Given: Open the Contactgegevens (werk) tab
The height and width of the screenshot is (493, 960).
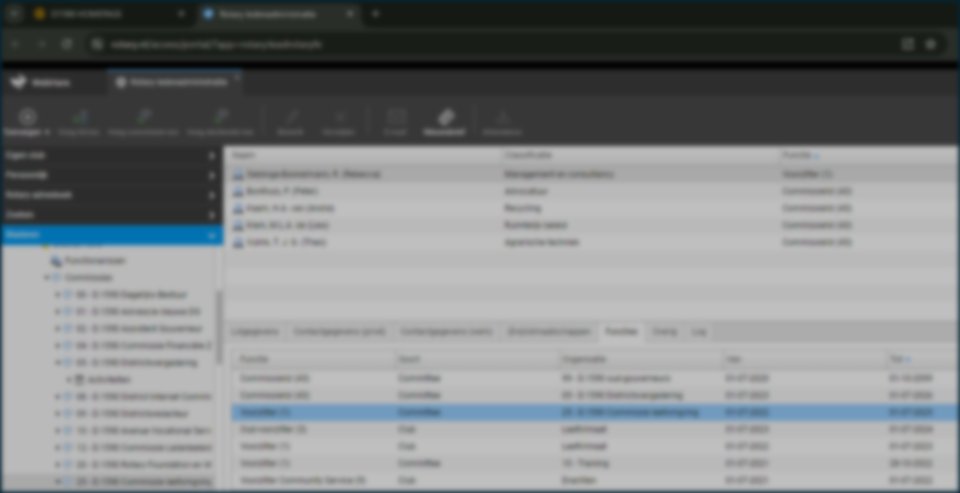Looking at the screenshot, I should [446, 332].
